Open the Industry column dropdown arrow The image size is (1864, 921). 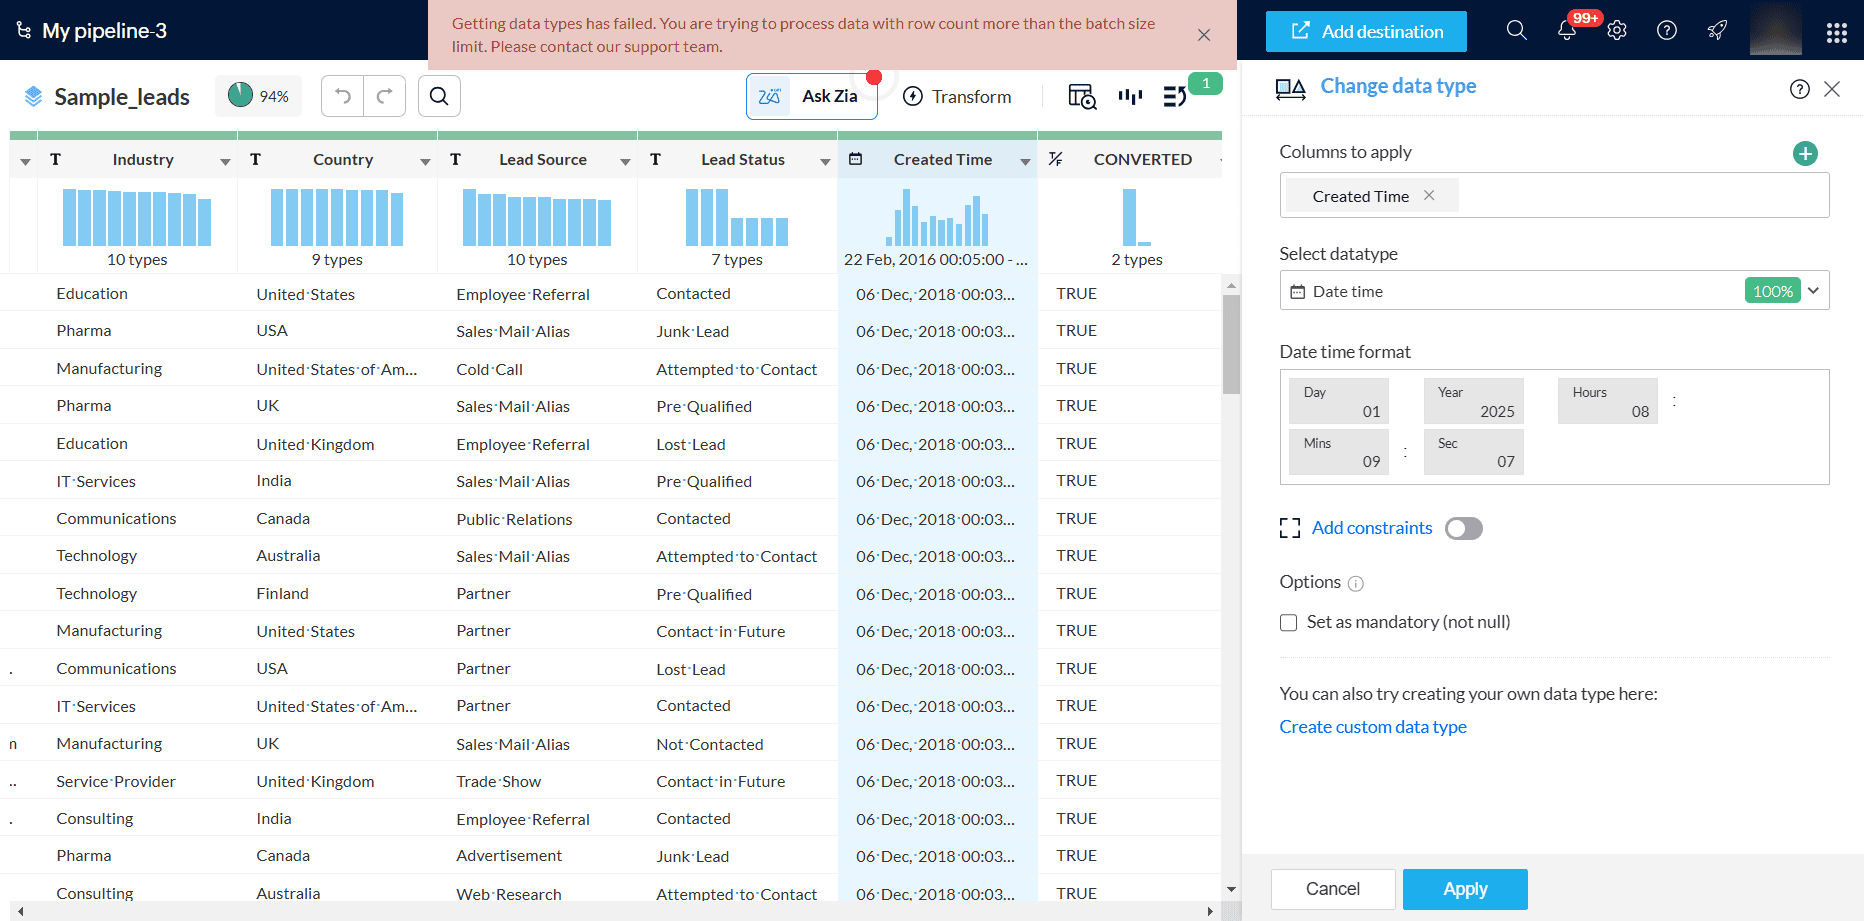coord(225,161)
